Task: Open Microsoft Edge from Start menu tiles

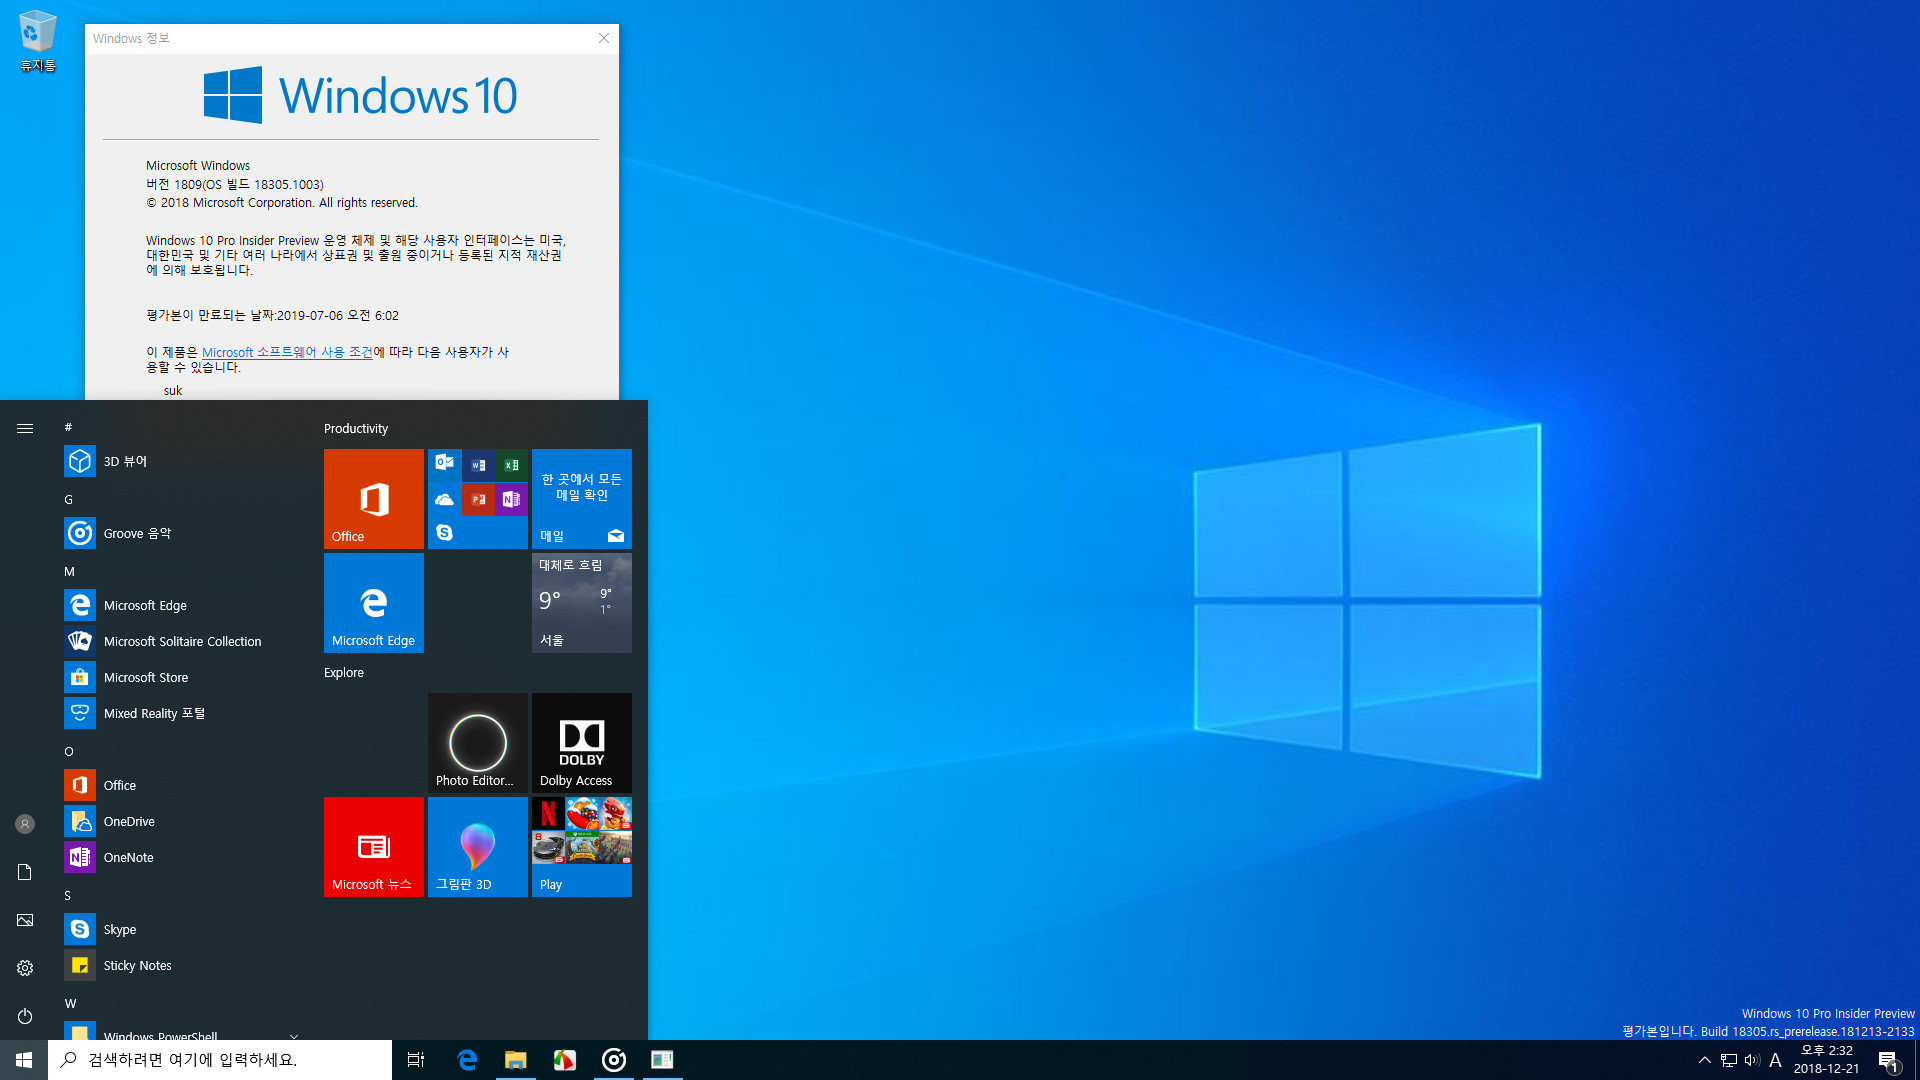Action: point(373,603)
